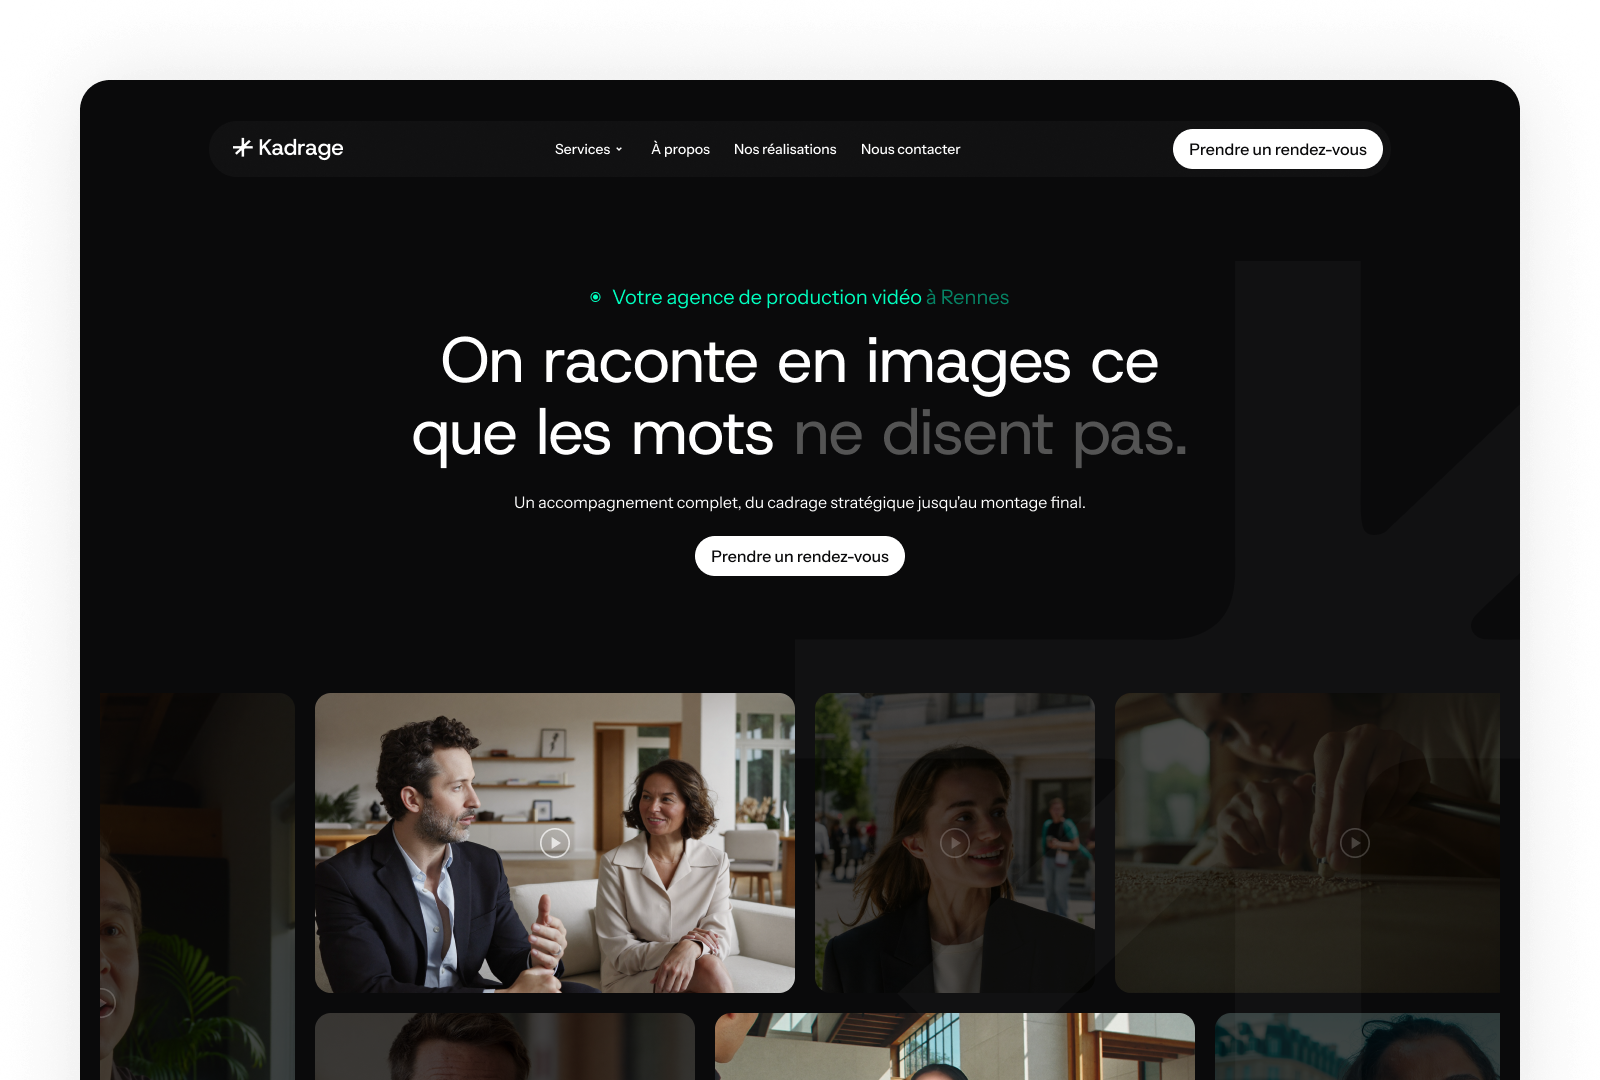Play the video of the hand crafting
Screen dimensions: 1600x1080
[x=1355, y=843]
